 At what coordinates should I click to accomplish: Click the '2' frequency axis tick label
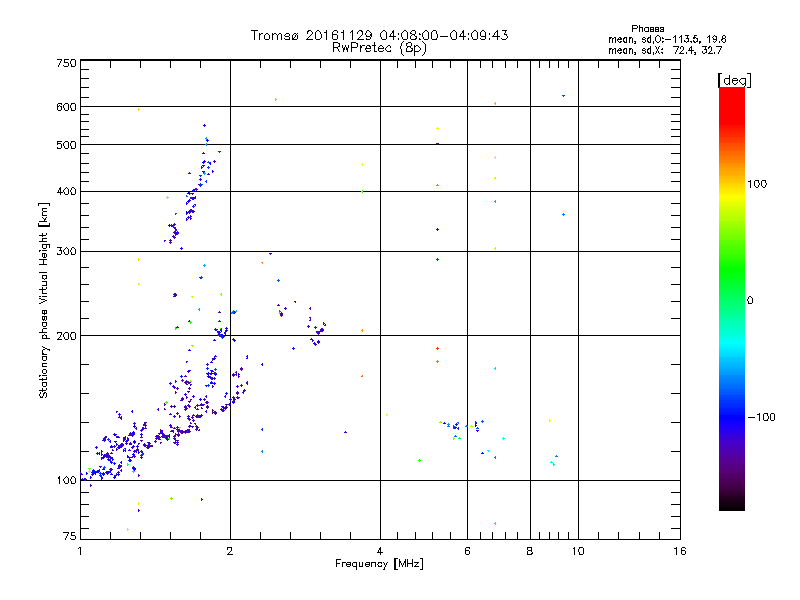tap(230, 551)
